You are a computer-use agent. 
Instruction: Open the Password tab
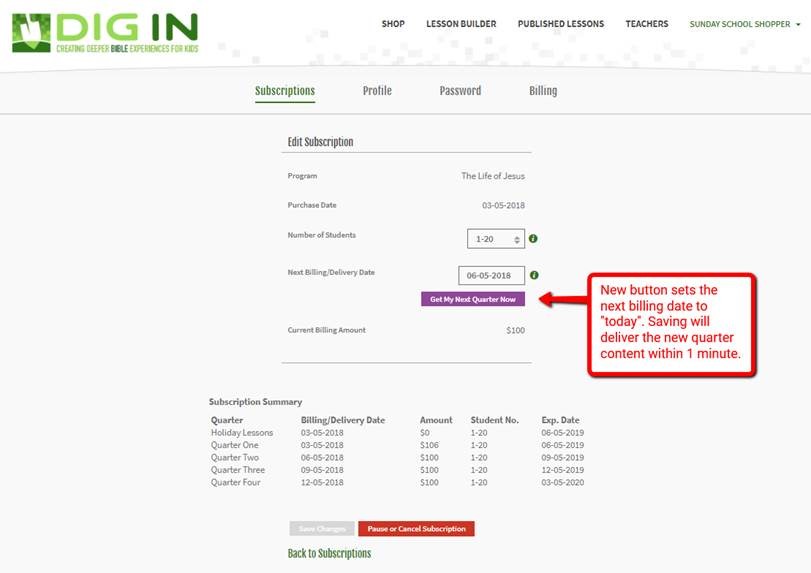[x=460, y=91]
